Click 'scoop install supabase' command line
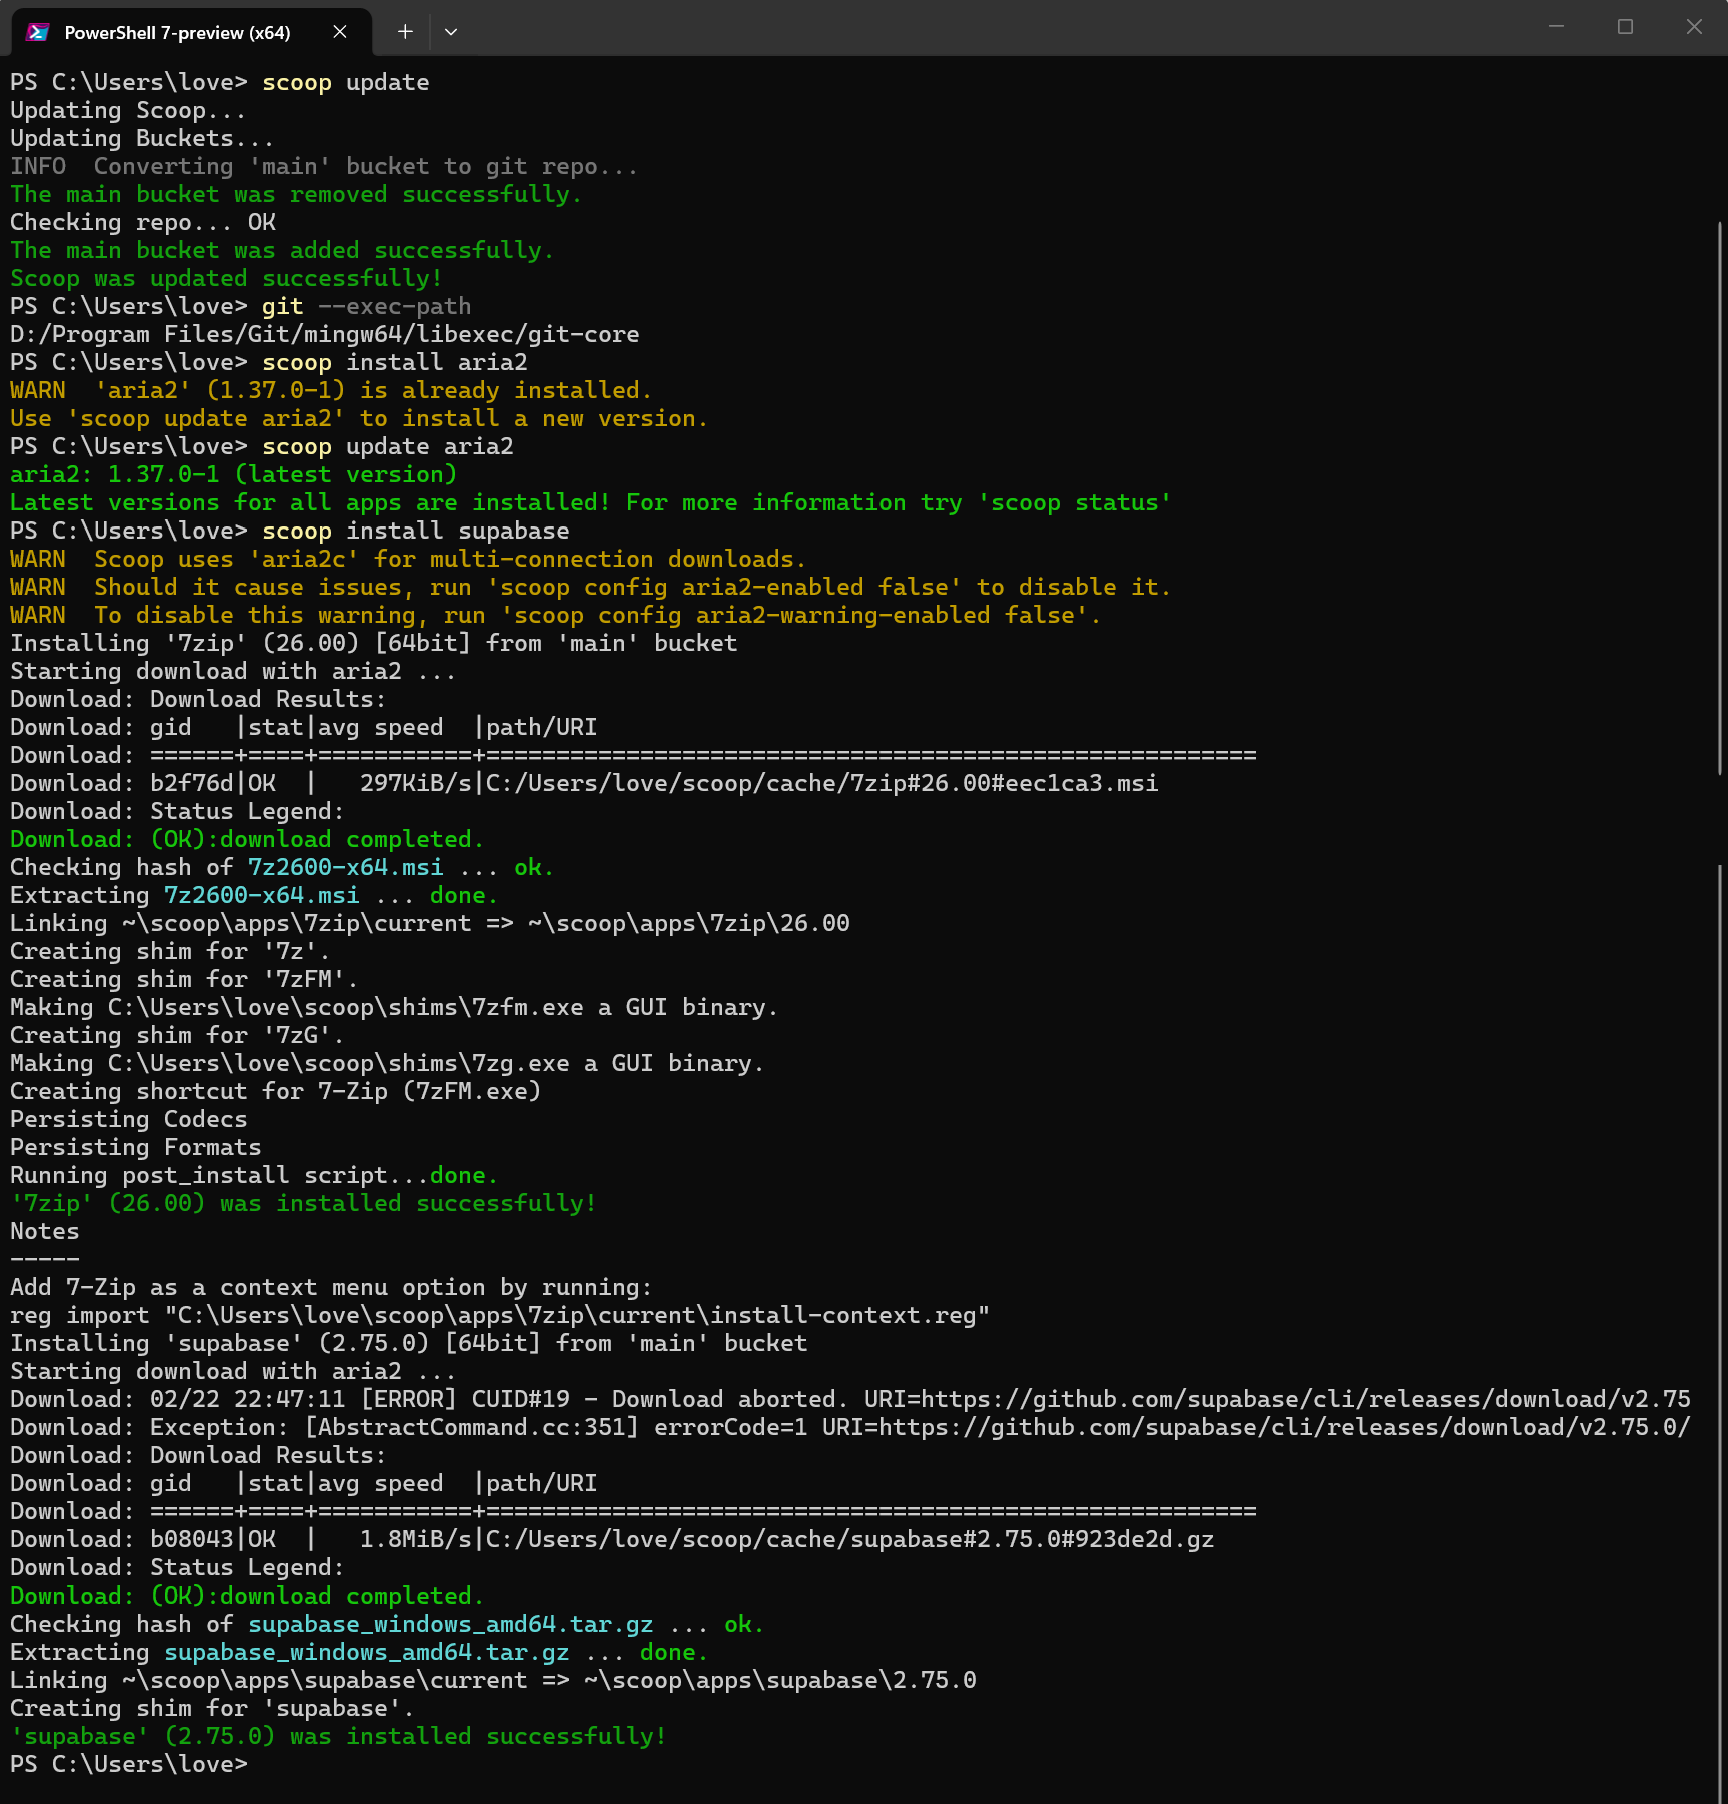This screenshot has height=1804, width=1728. pos(416,531)
